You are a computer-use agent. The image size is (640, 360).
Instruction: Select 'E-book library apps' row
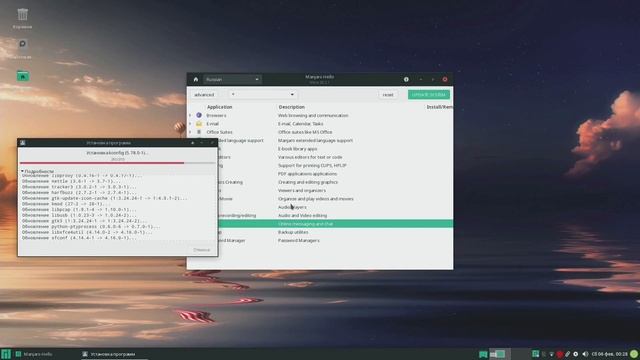tap(298, 149)
